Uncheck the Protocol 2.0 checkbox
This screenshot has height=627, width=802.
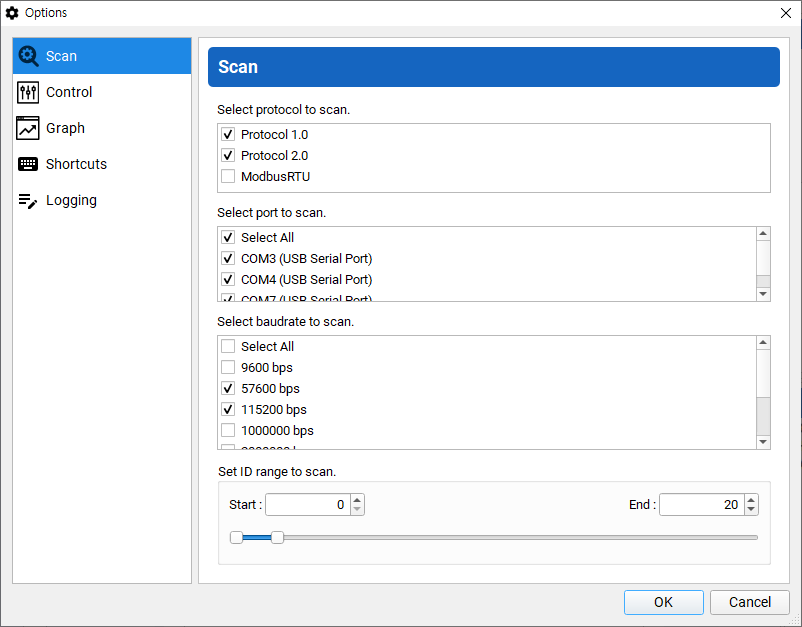(x=228, y=155)
